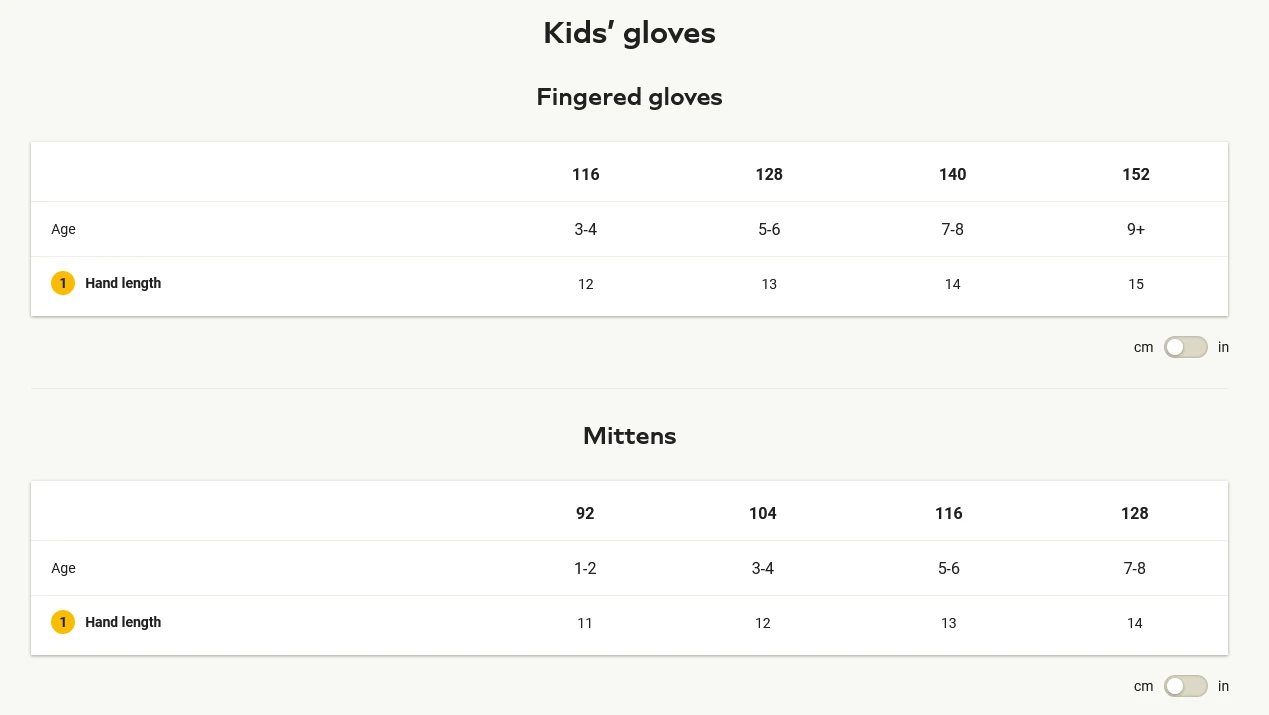Select size 116 column header in Fingered gloves
Screen dimensions: 1269x715
[586, 175]
